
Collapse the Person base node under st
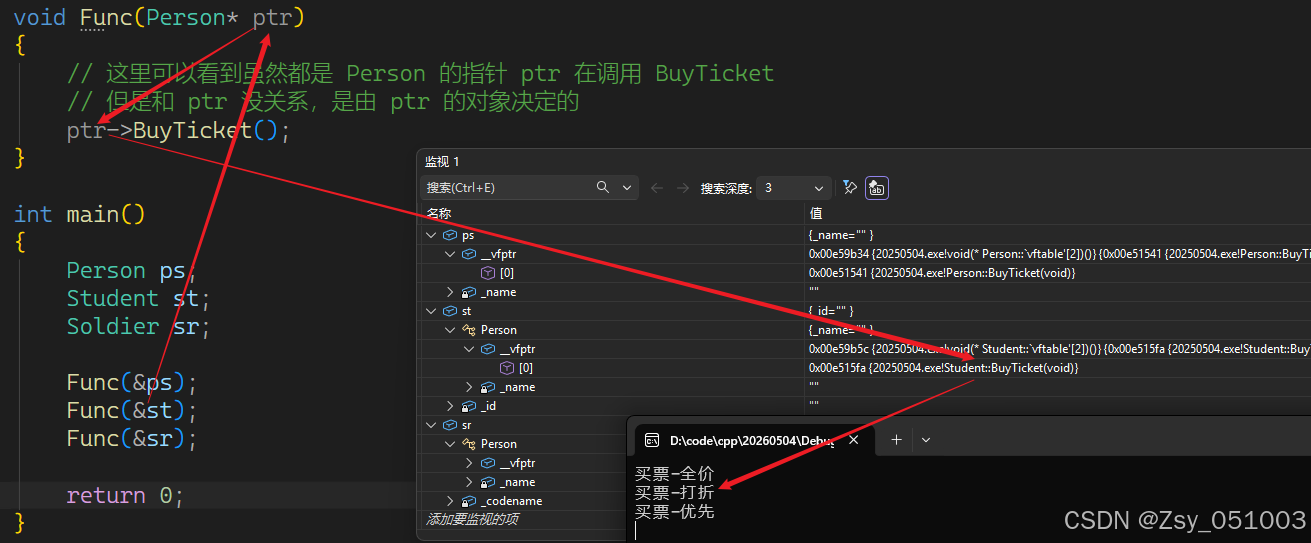click(450, 330)
